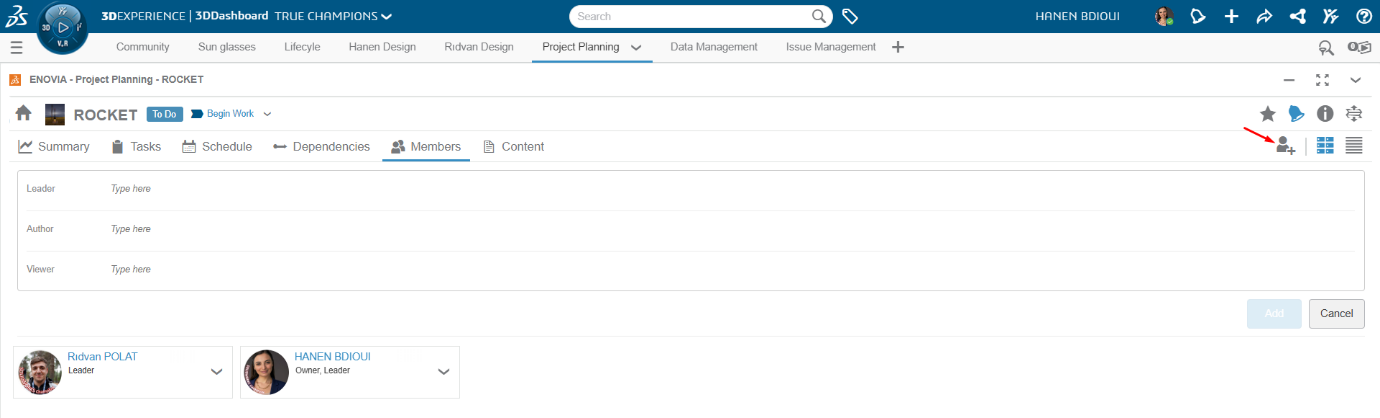Open the Issue Management tab
1380x418 pixels.
pyautogui.click(x=831, y=47)
